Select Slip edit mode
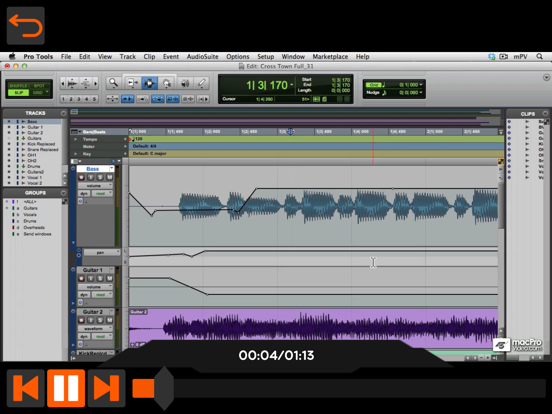The height and width of the screenshot is (414, 552). pos(18,93)
